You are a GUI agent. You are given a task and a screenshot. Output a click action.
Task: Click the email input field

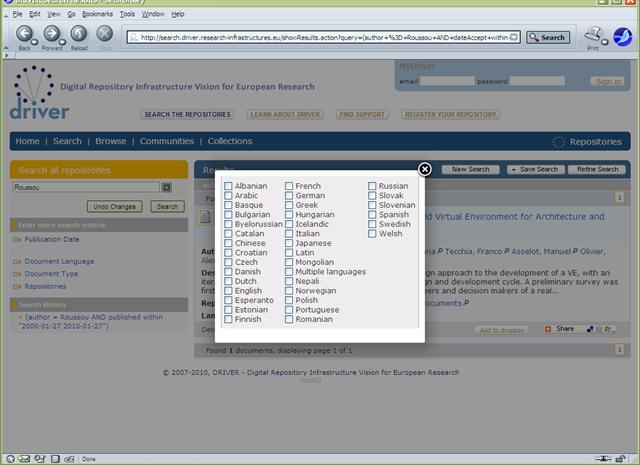click(447, 81)
